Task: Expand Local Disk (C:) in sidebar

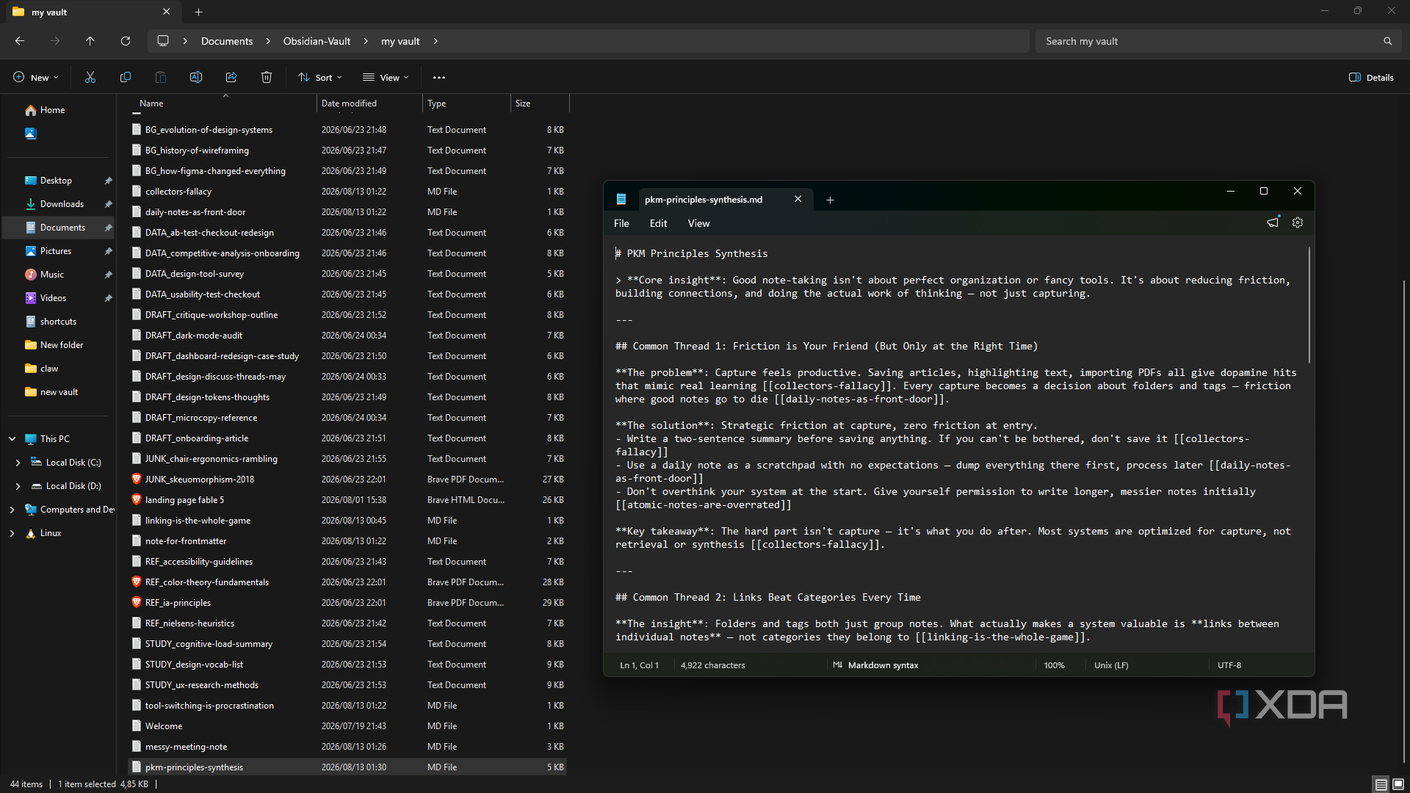Action: coord(17,463)
